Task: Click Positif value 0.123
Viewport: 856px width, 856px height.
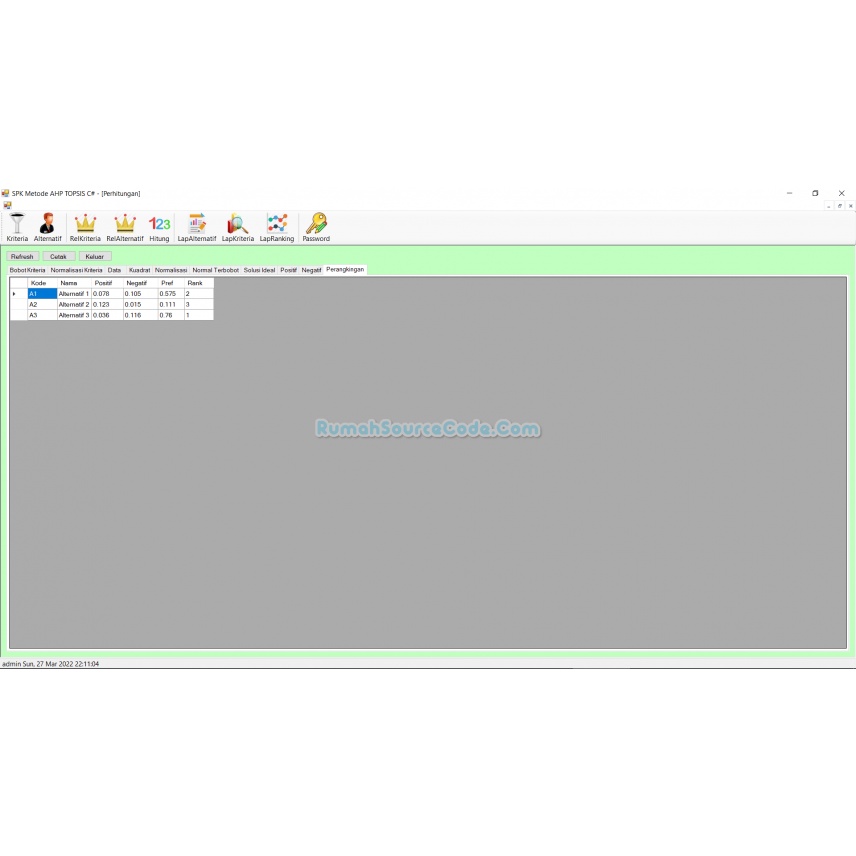Action: [107, 305]
